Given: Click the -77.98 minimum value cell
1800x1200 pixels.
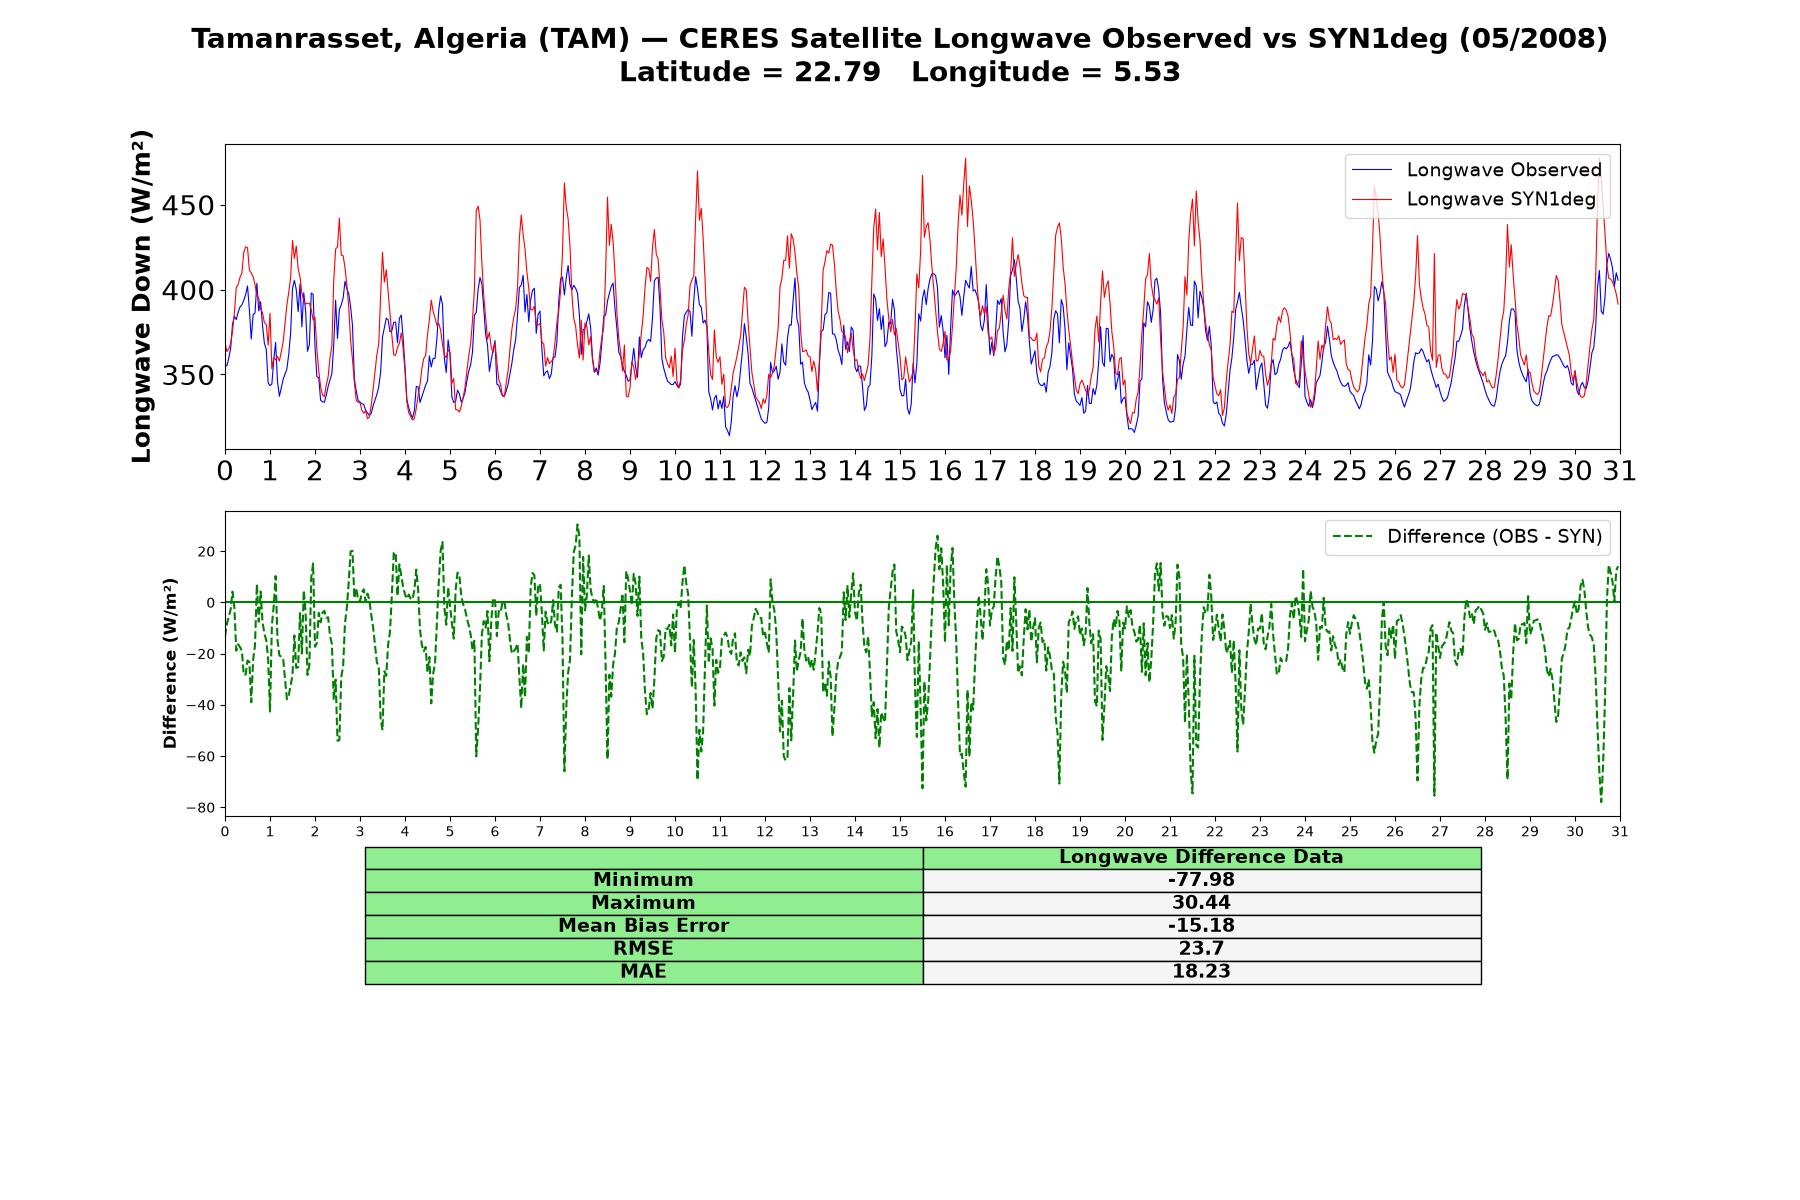Looking at the screenshot, I should pos(1202,880).
